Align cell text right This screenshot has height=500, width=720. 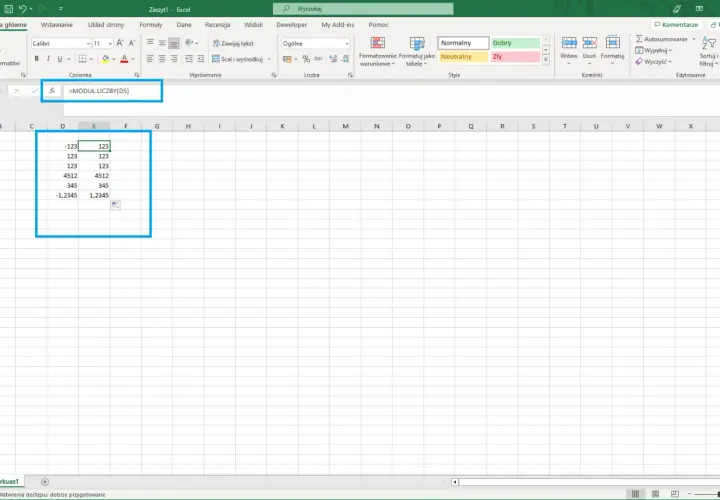[174, 59]
